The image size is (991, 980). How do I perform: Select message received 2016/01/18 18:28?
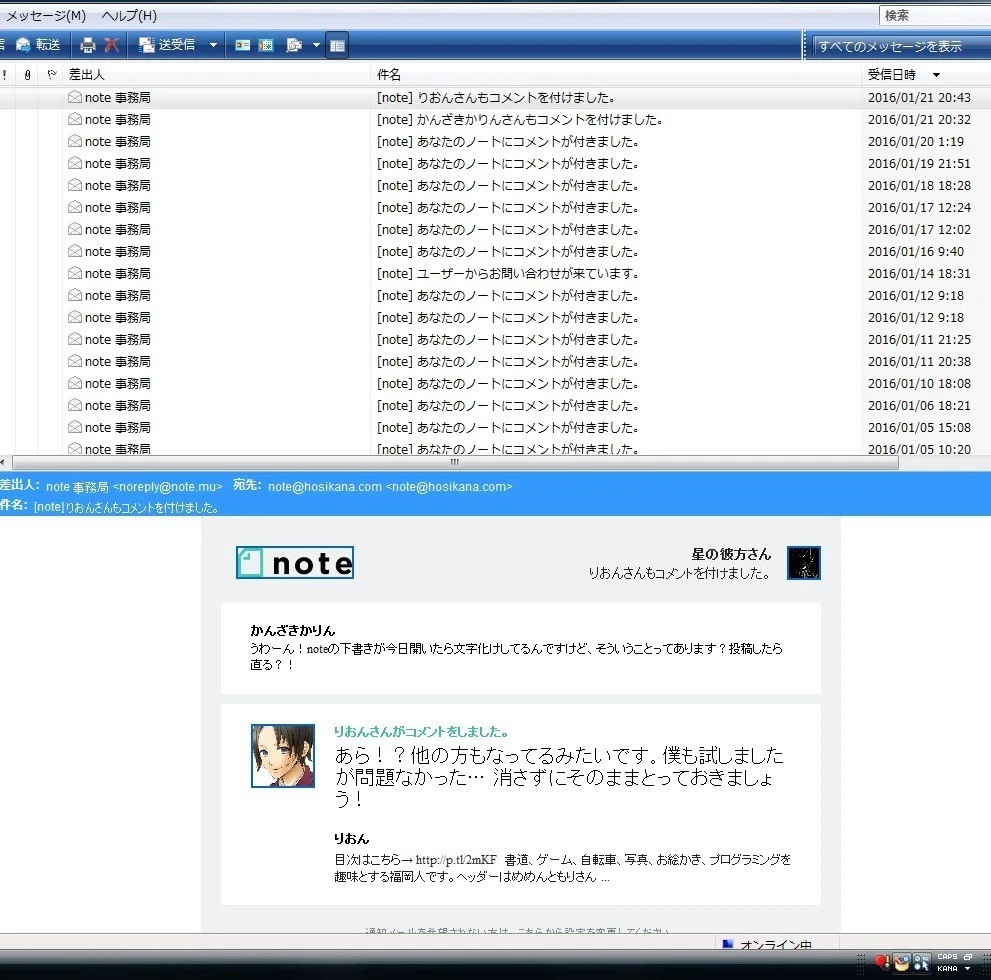496,186
